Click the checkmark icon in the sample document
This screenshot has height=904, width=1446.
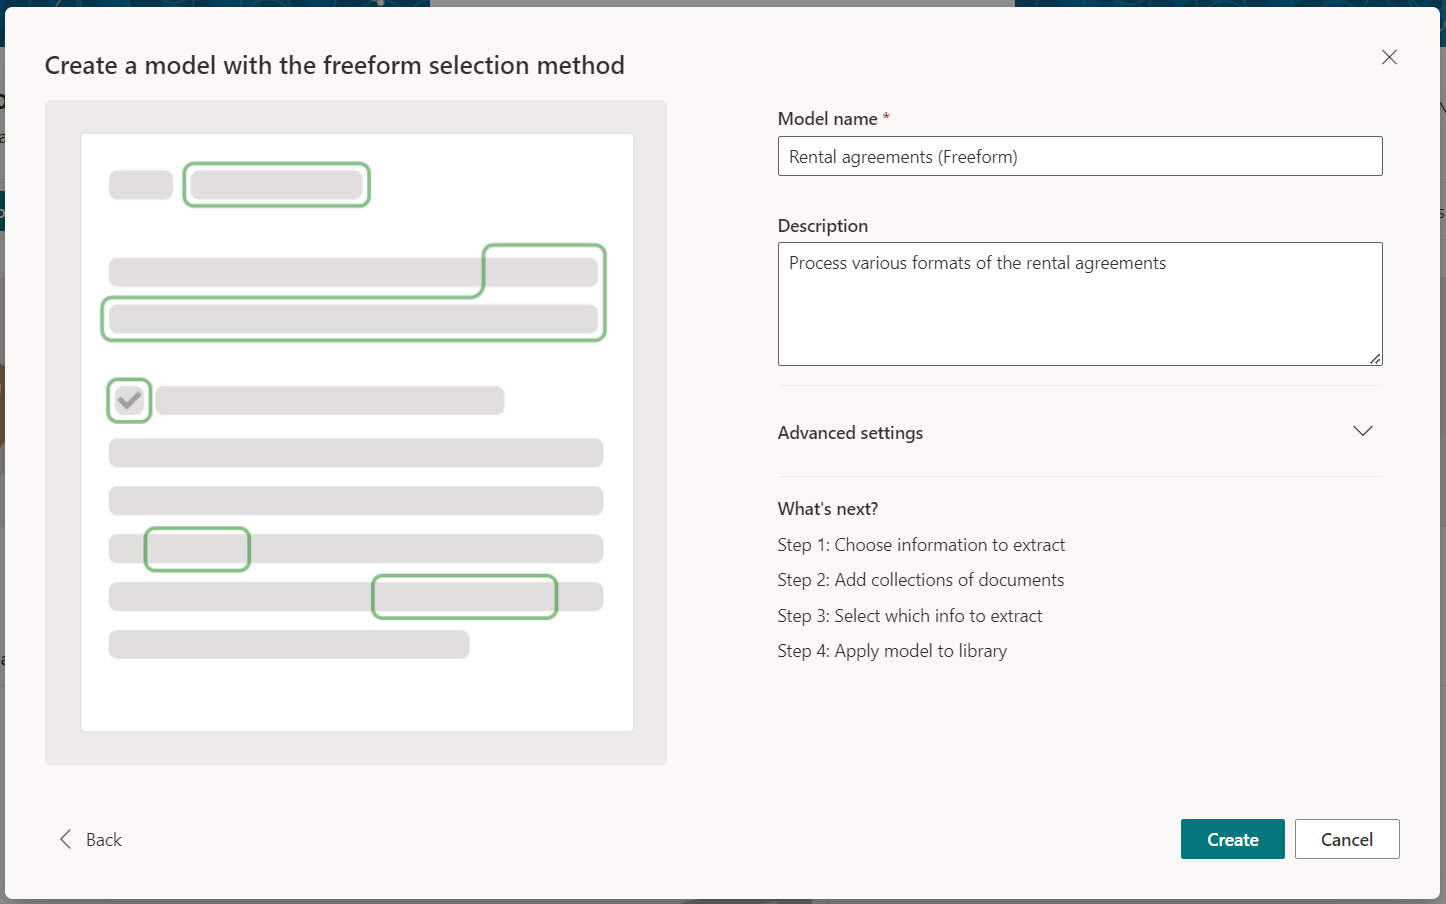(129, 401)
